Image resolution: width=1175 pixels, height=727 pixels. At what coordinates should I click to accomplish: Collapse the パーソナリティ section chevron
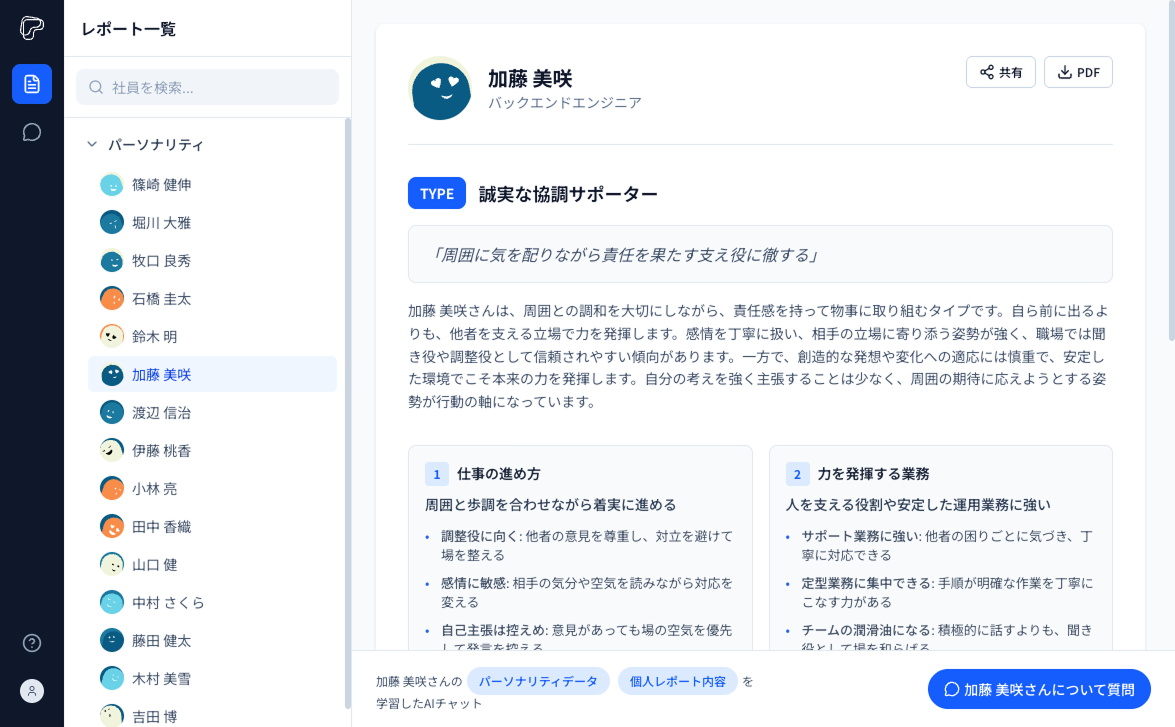[x=92, y=144]
